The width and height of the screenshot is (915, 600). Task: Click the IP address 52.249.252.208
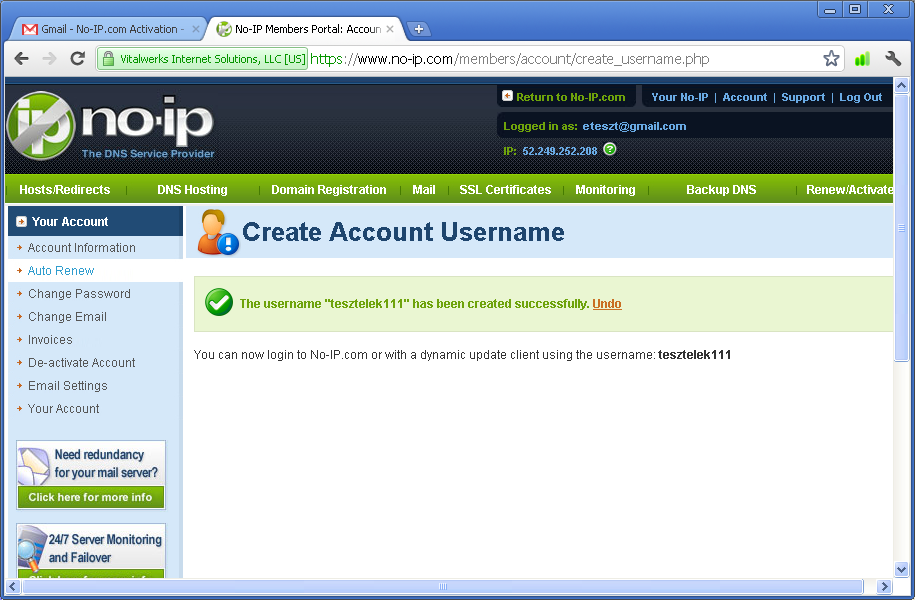(560, 151)
